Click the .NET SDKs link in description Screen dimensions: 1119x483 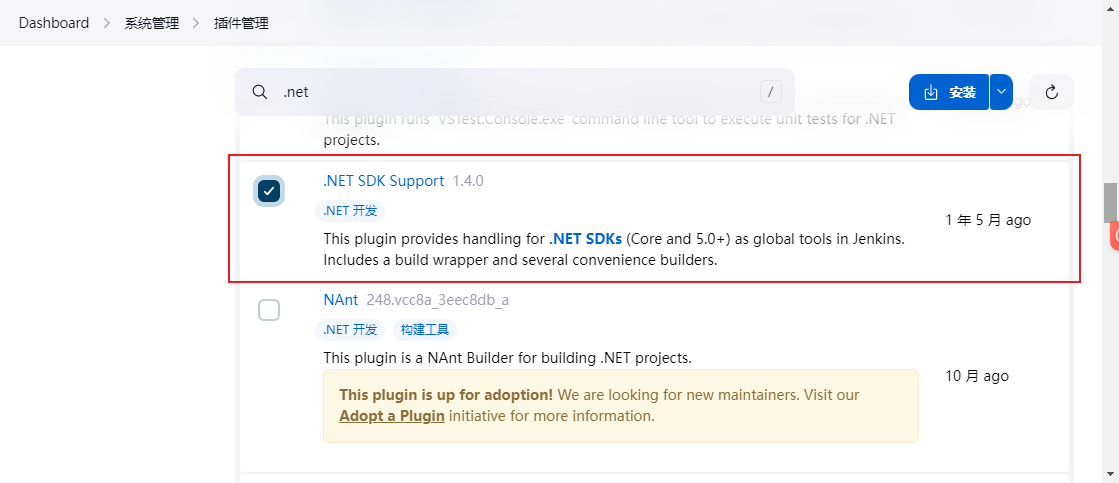click(x=585, y=239)
